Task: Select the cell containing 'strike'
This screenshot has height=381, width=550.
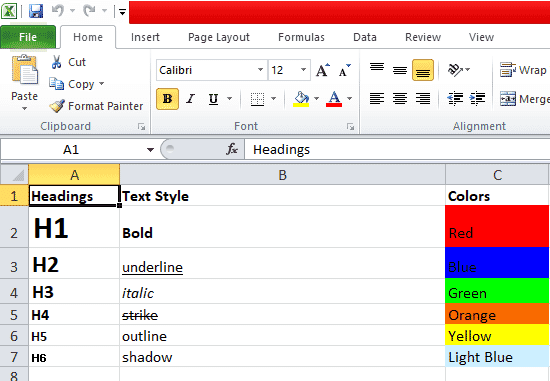Action: coord(282,314)
